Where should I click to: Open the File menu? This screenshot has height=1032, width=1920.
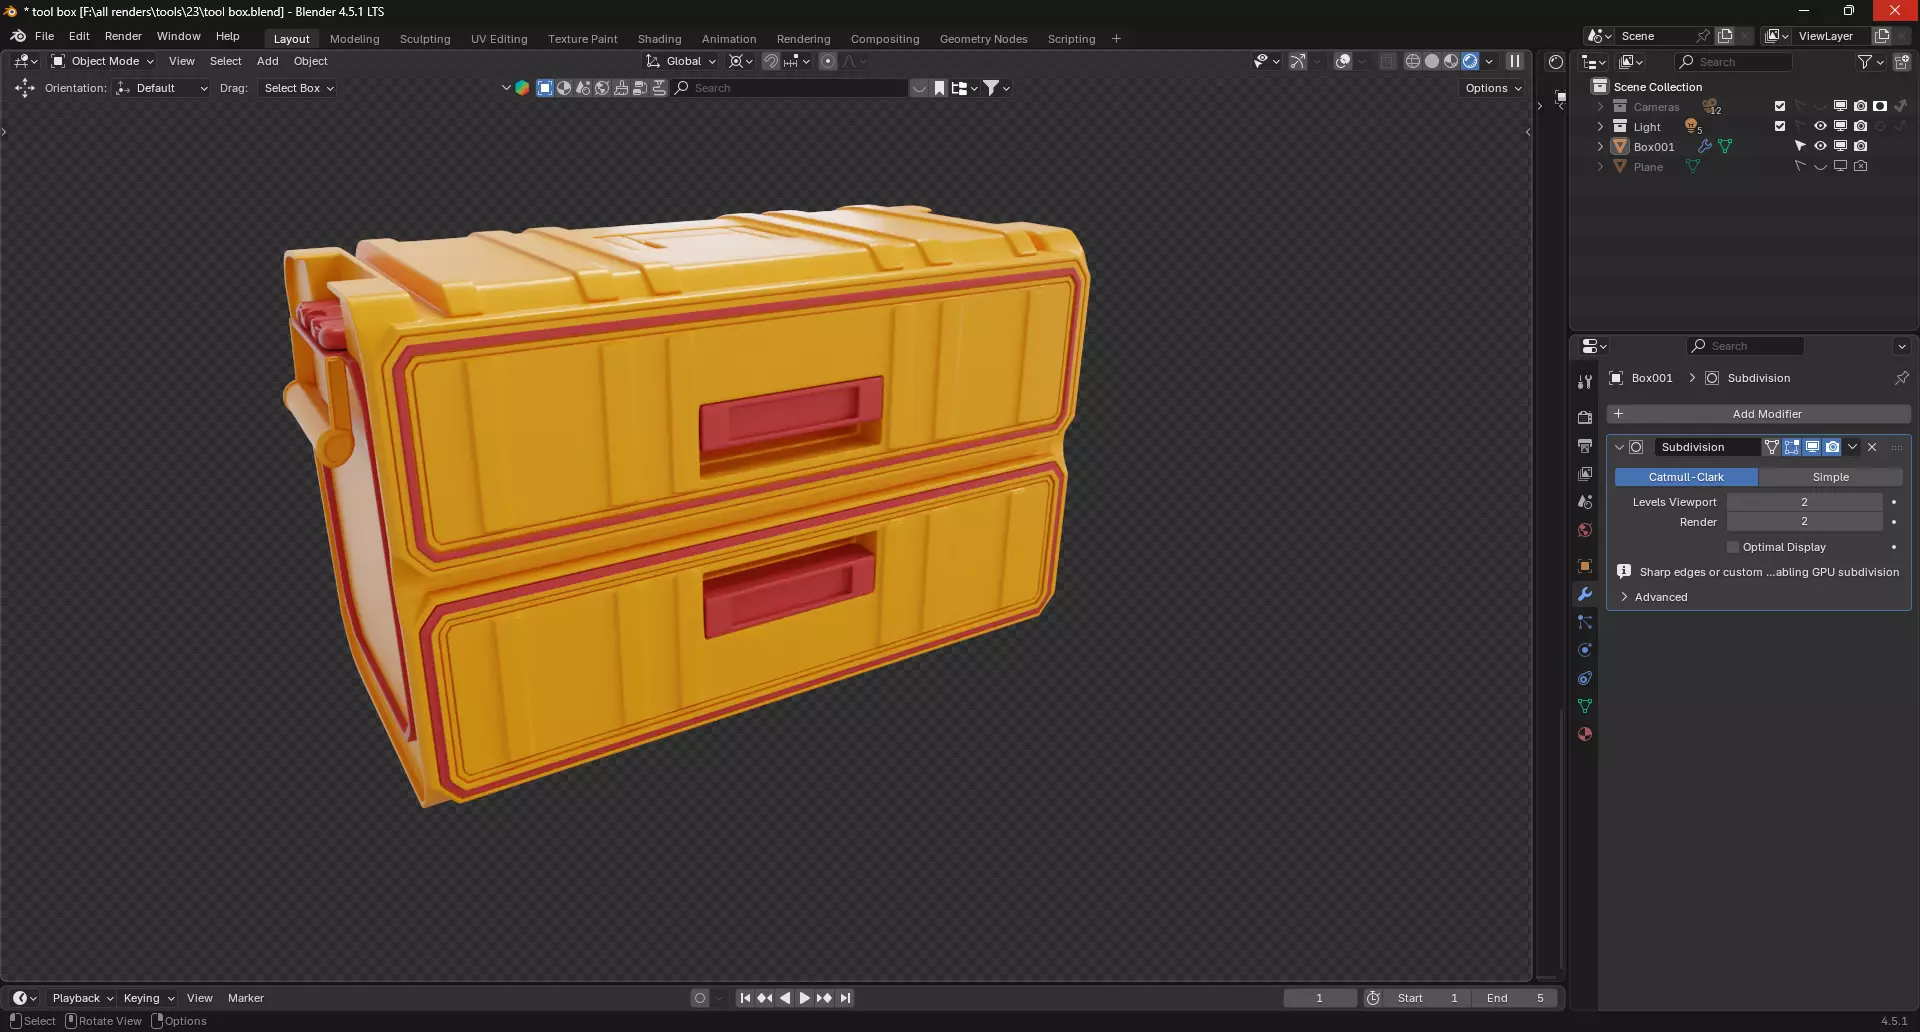(x=44, y=36)
